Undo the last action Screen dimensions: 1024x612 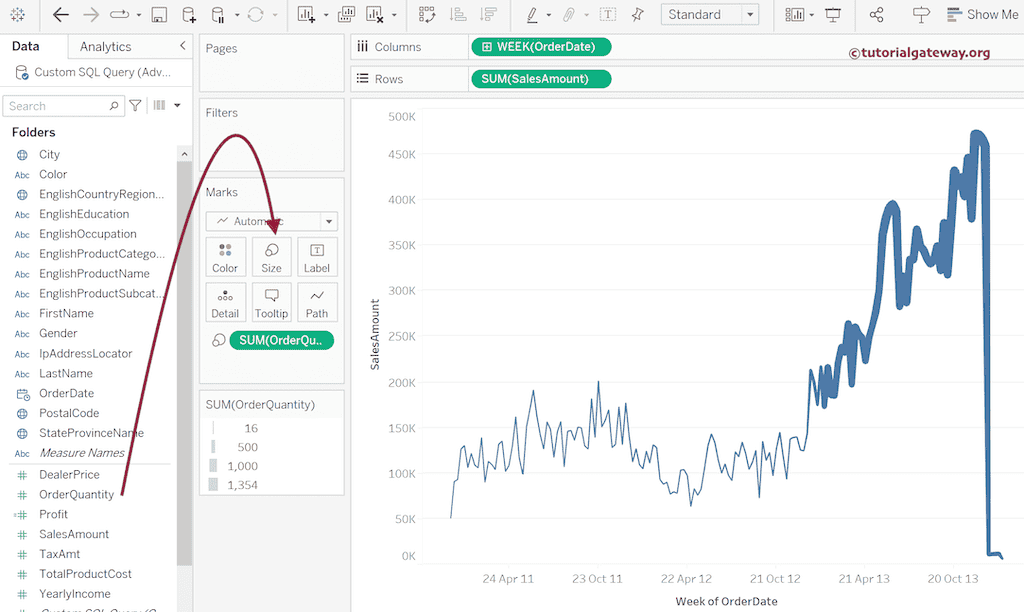[x=59, y=14]
